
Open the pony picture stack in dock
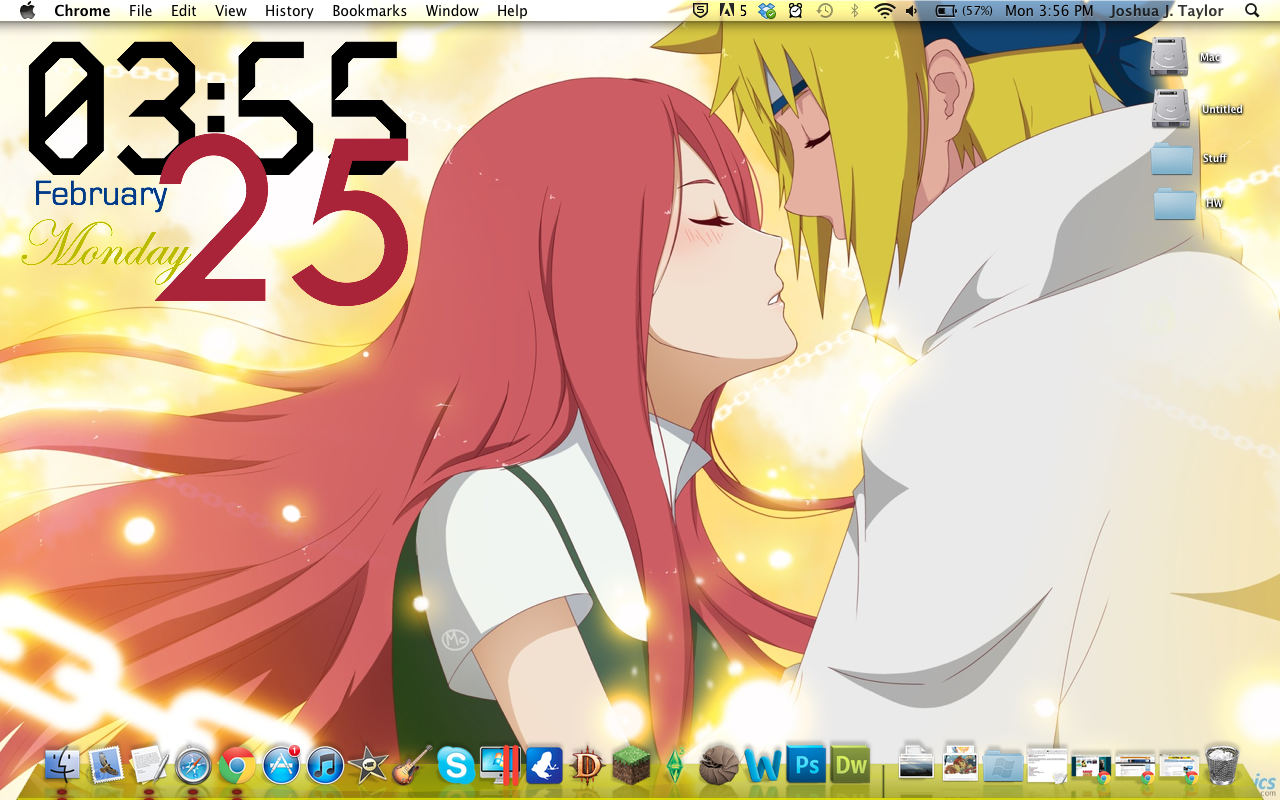coord(960,764)
